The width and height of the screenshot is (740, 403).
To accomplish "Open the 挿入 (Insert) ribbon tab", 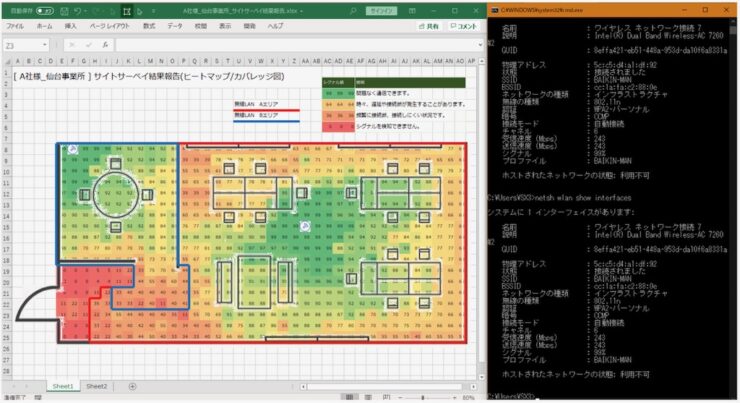I will pos(71,26).
